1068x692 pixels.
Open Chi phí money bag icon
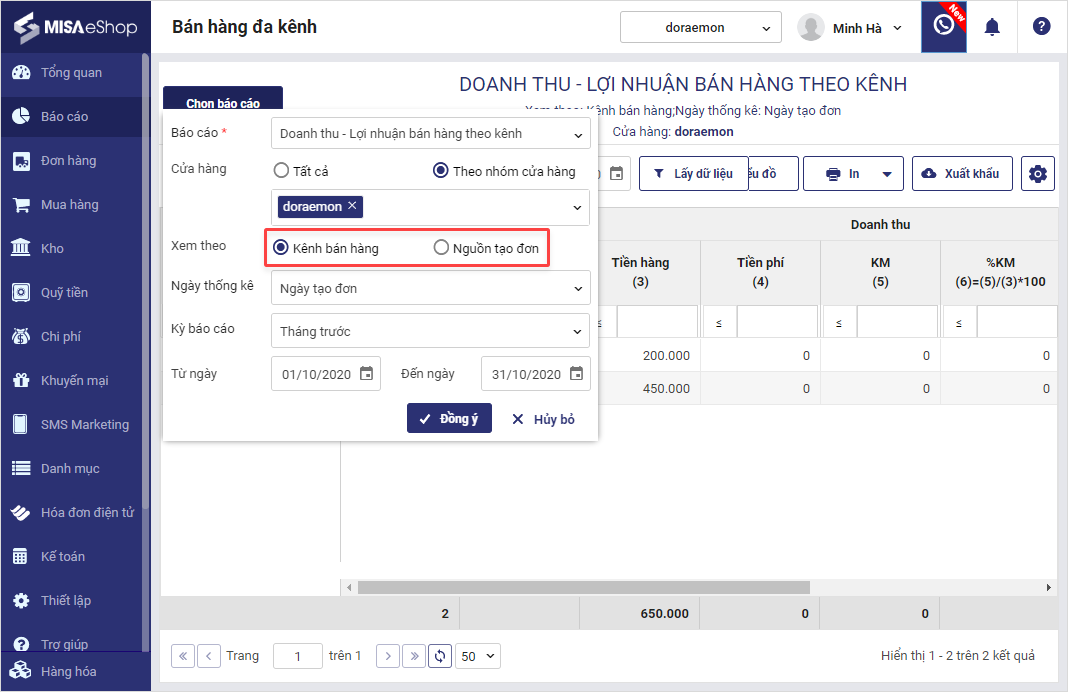[x=21, y=336]
